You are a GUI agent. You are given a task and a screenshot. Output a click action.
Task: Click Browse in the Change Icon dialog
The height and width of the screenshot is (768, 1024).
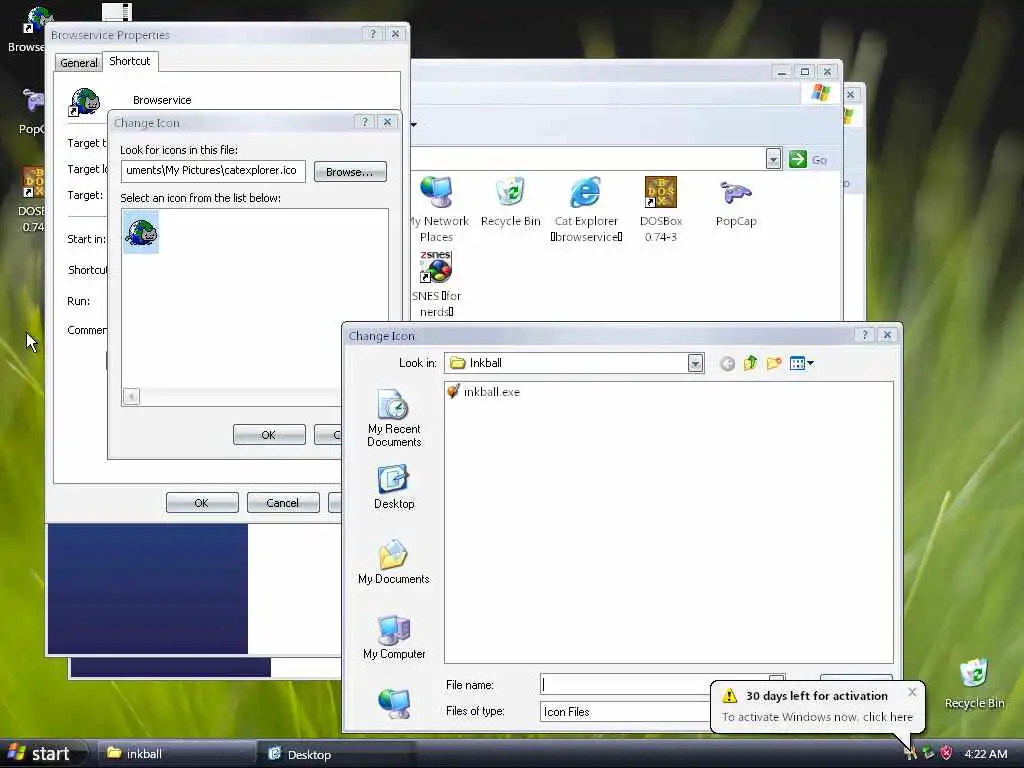[350, 172]
